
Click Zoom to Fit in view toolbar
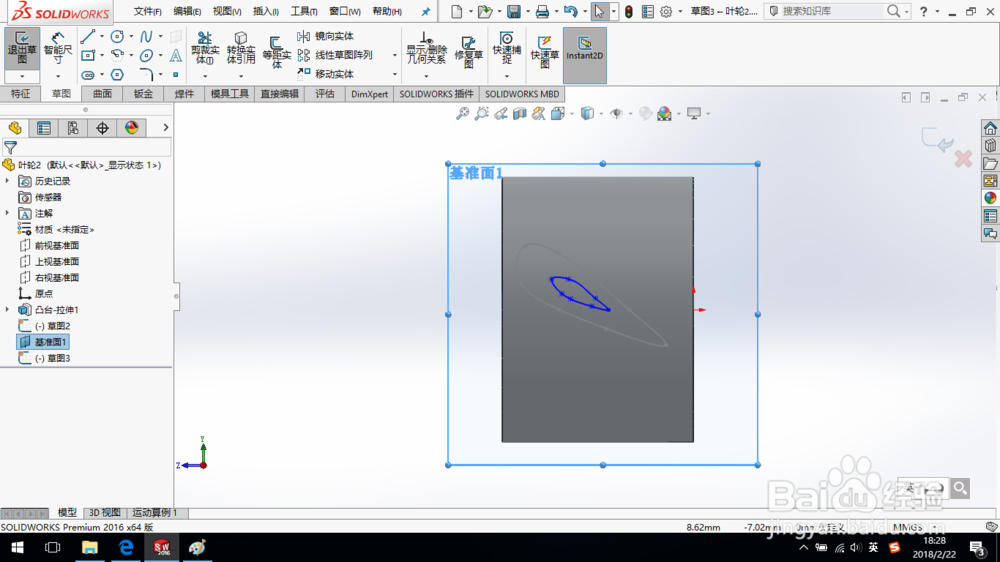click(462, 114)
